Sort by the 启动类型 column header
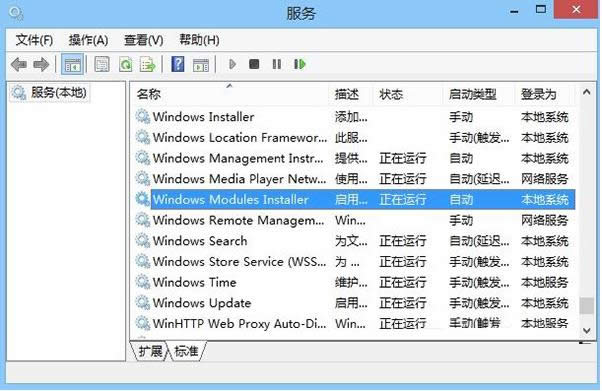Image resolution: width=602 pixels, height=391 pixels. 478,94
